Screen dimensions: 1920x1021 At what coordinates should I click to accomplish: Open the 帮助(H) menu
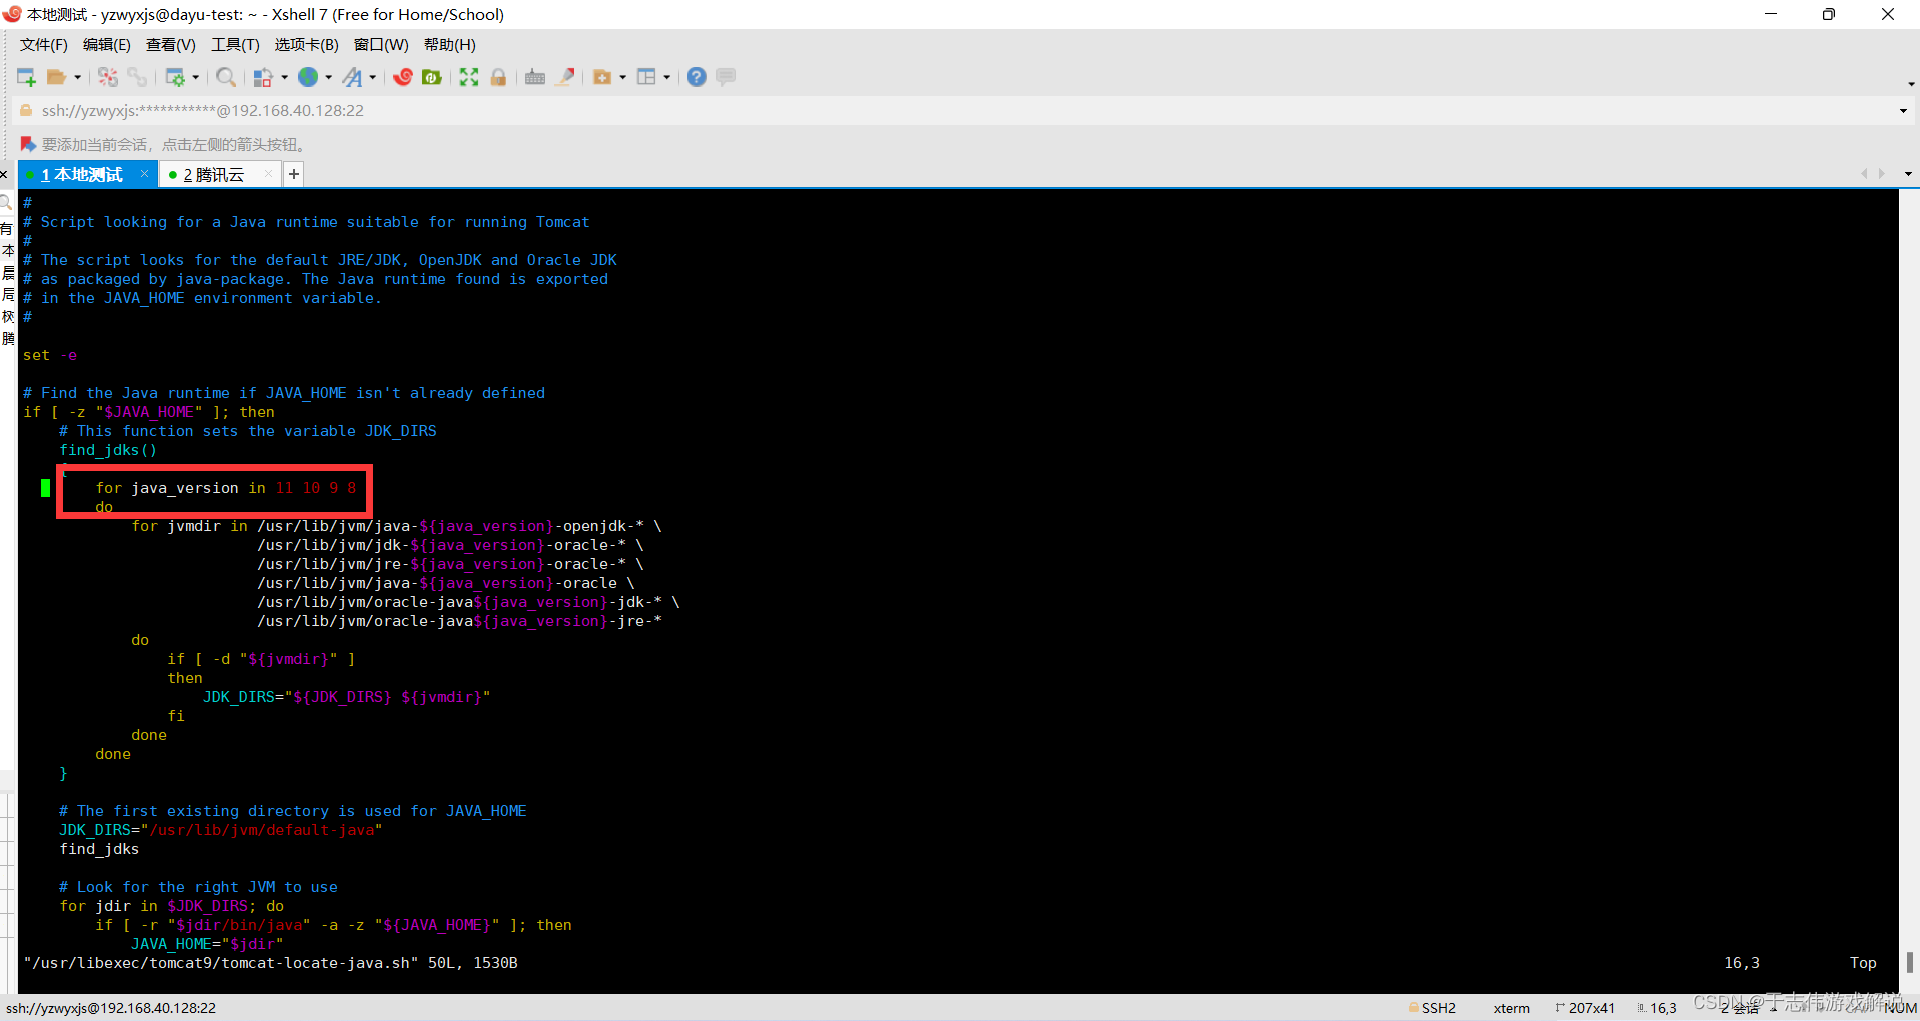pyautogui.click(x=450, y=45)
